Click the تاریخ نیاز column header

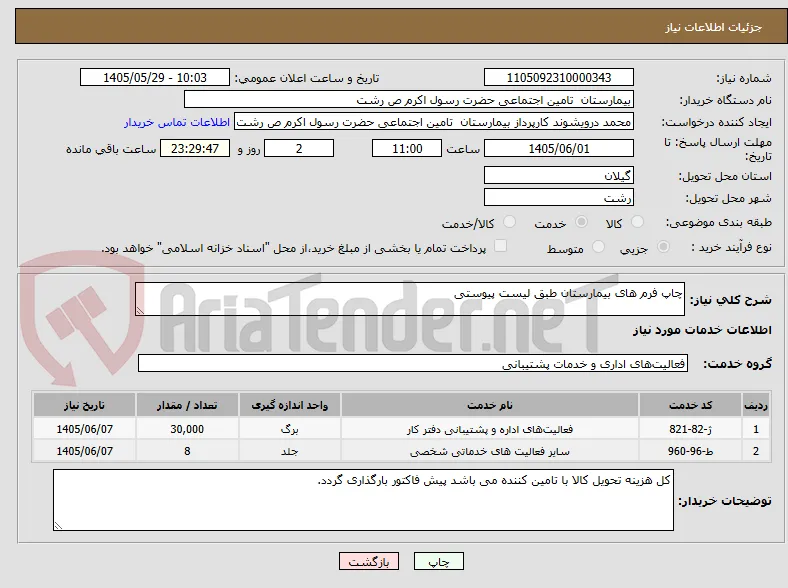[x=84, y=405]
